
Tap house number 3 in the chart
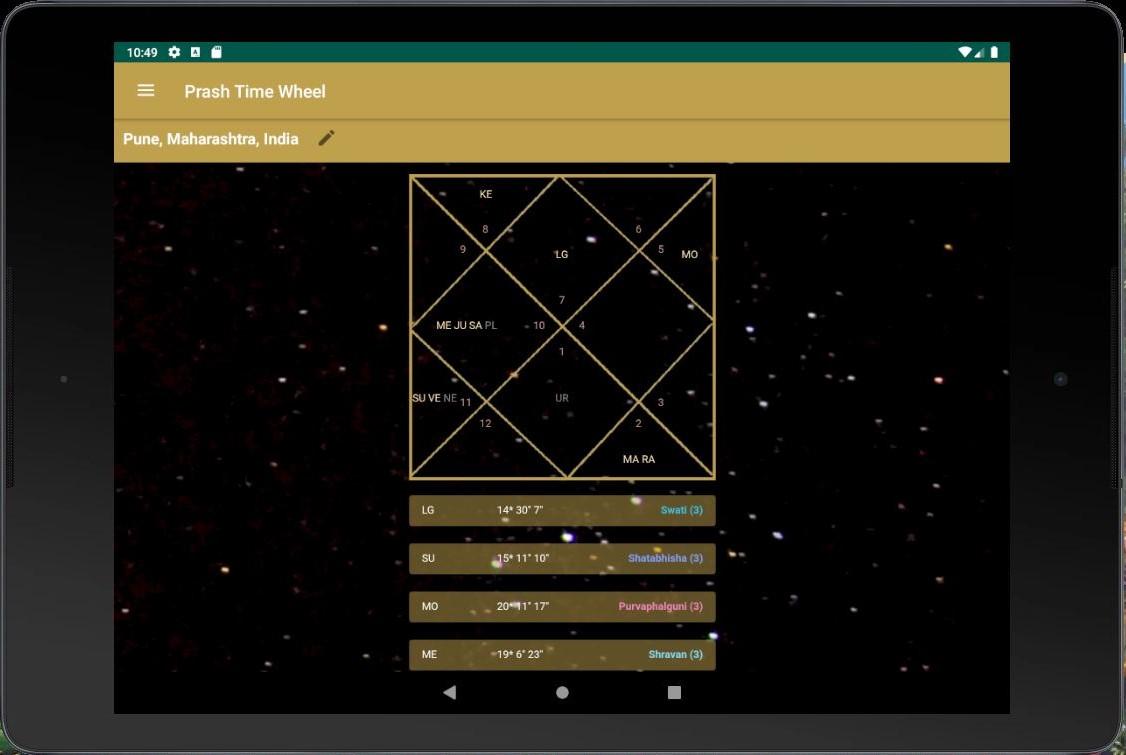pyautogui.click(x=661, y=402)
